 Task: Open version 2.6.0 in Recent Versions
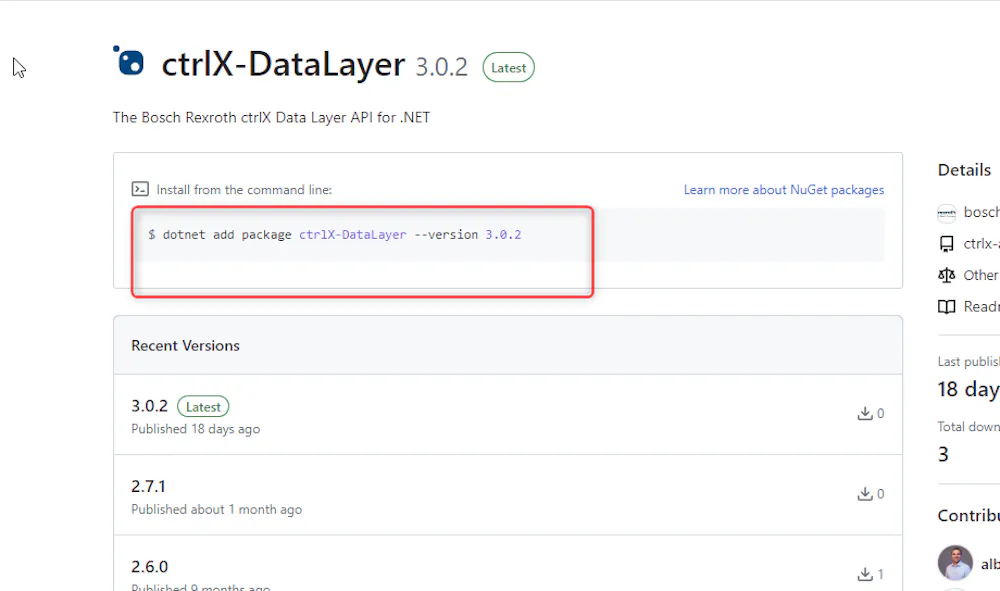point(149,567)
